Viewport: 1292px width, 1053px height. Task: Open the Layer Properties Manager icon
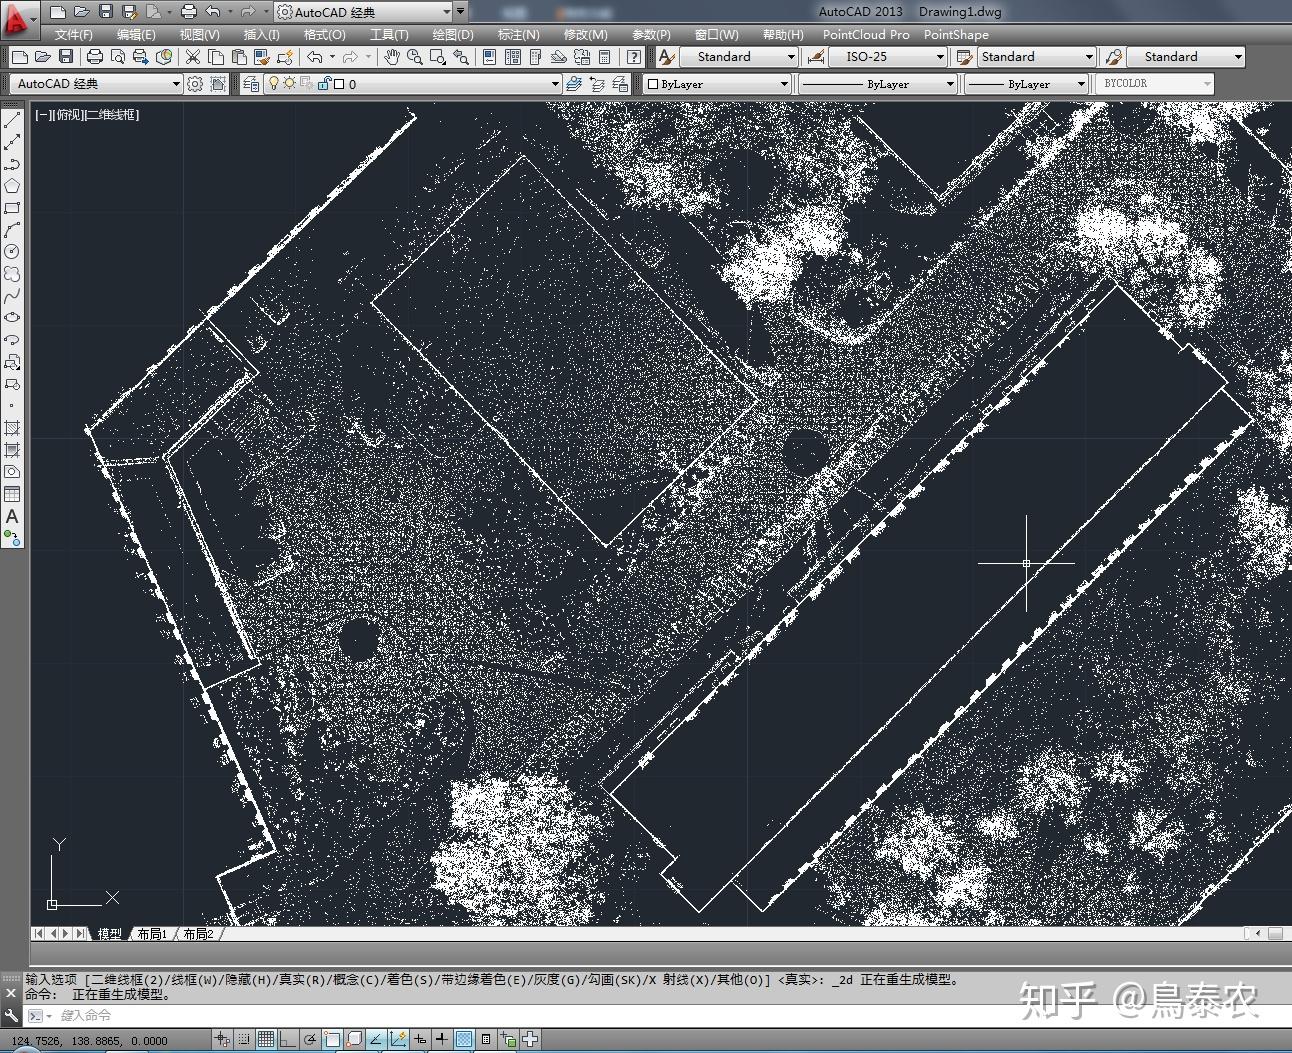pos(251,84)
